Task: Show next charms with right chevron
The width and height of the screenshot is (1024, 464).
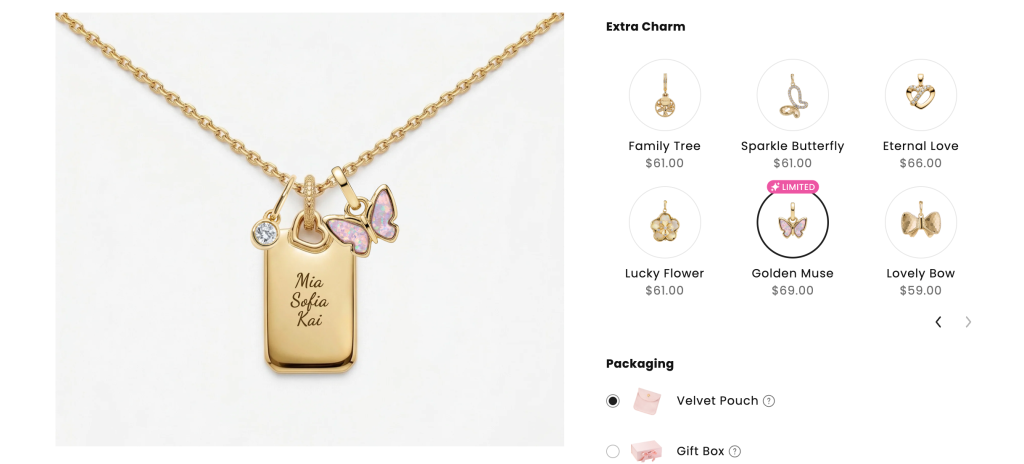Action: pos(968,322)
